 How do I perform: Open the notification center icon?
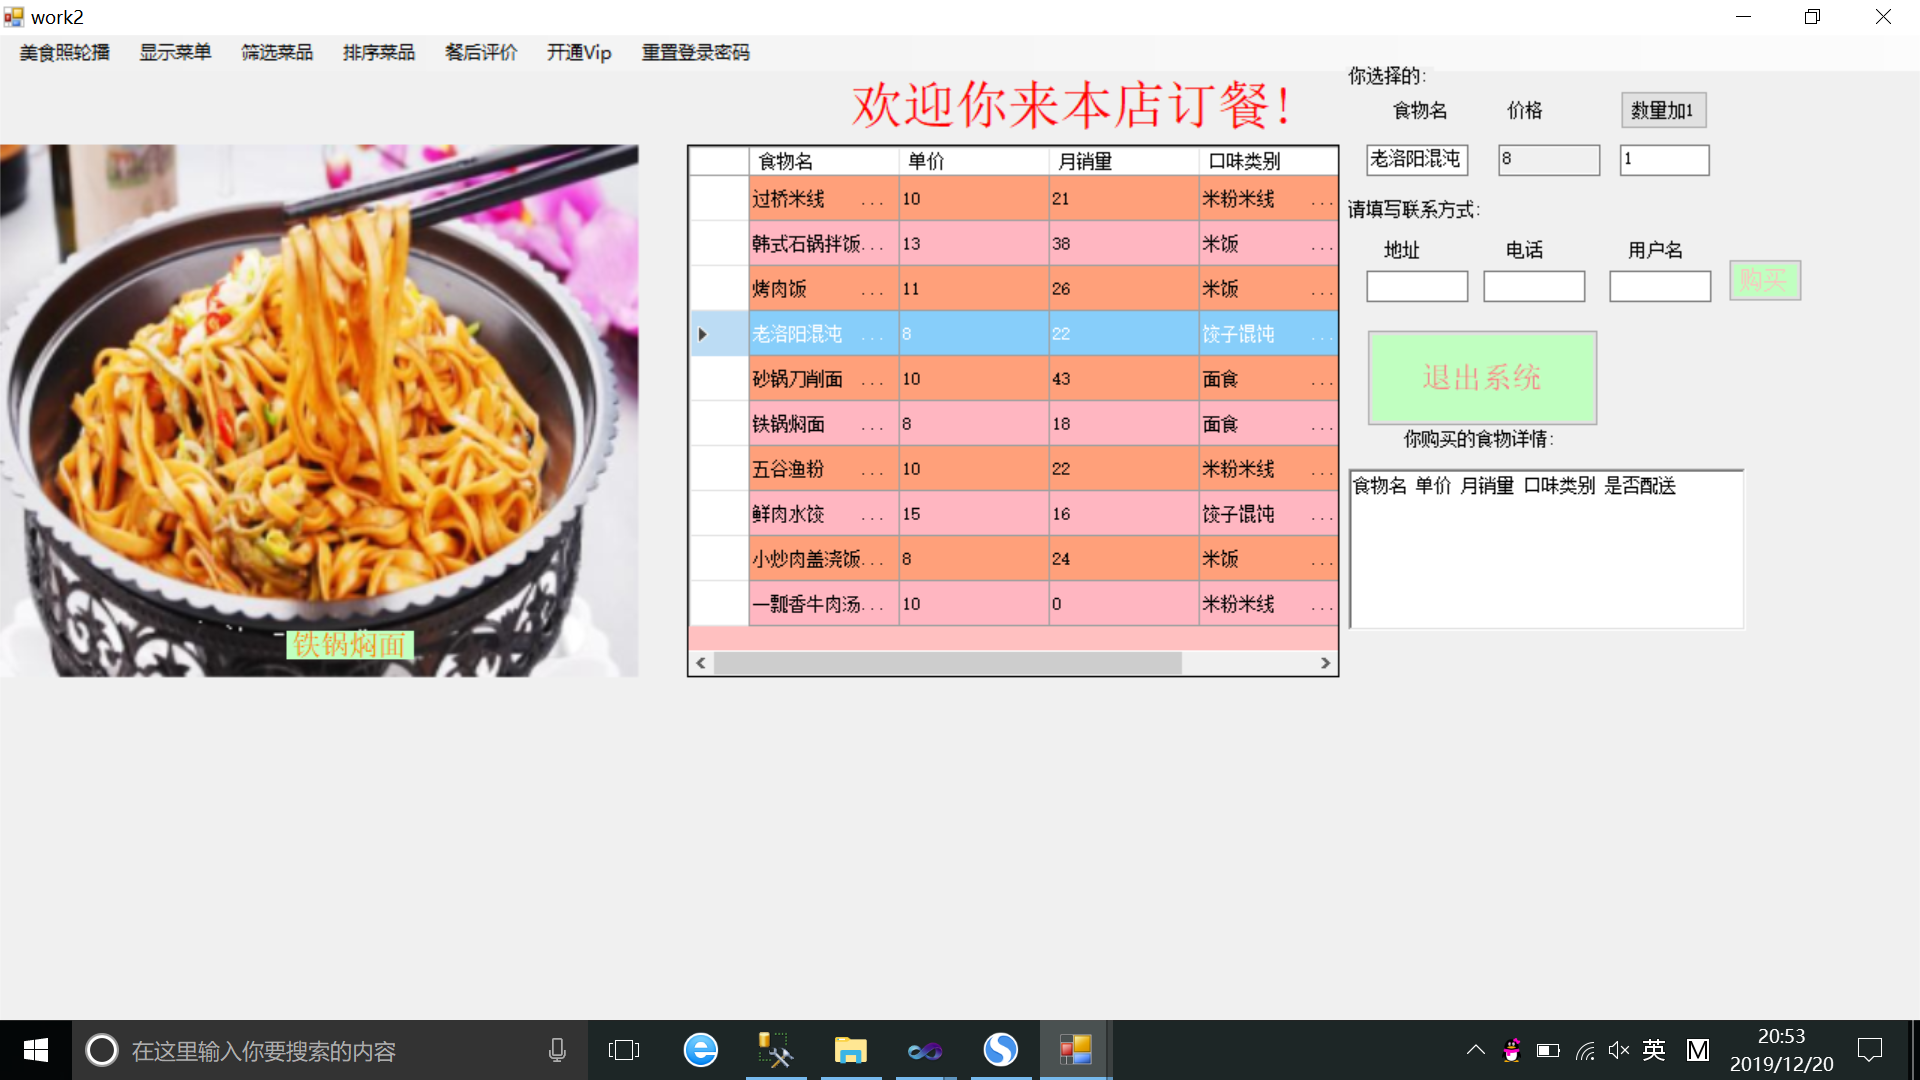[1870, 1050]
